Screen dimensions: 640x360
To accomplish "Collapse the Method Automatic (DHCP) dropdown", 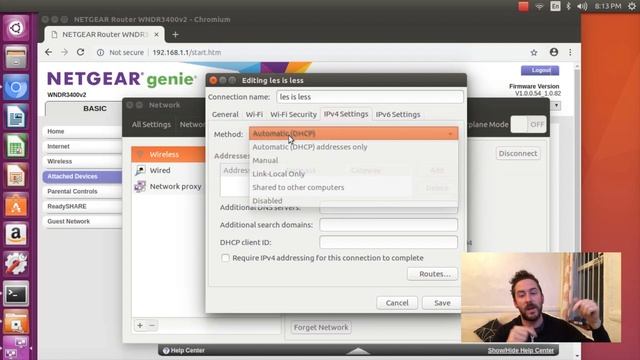I will point(353,133).
